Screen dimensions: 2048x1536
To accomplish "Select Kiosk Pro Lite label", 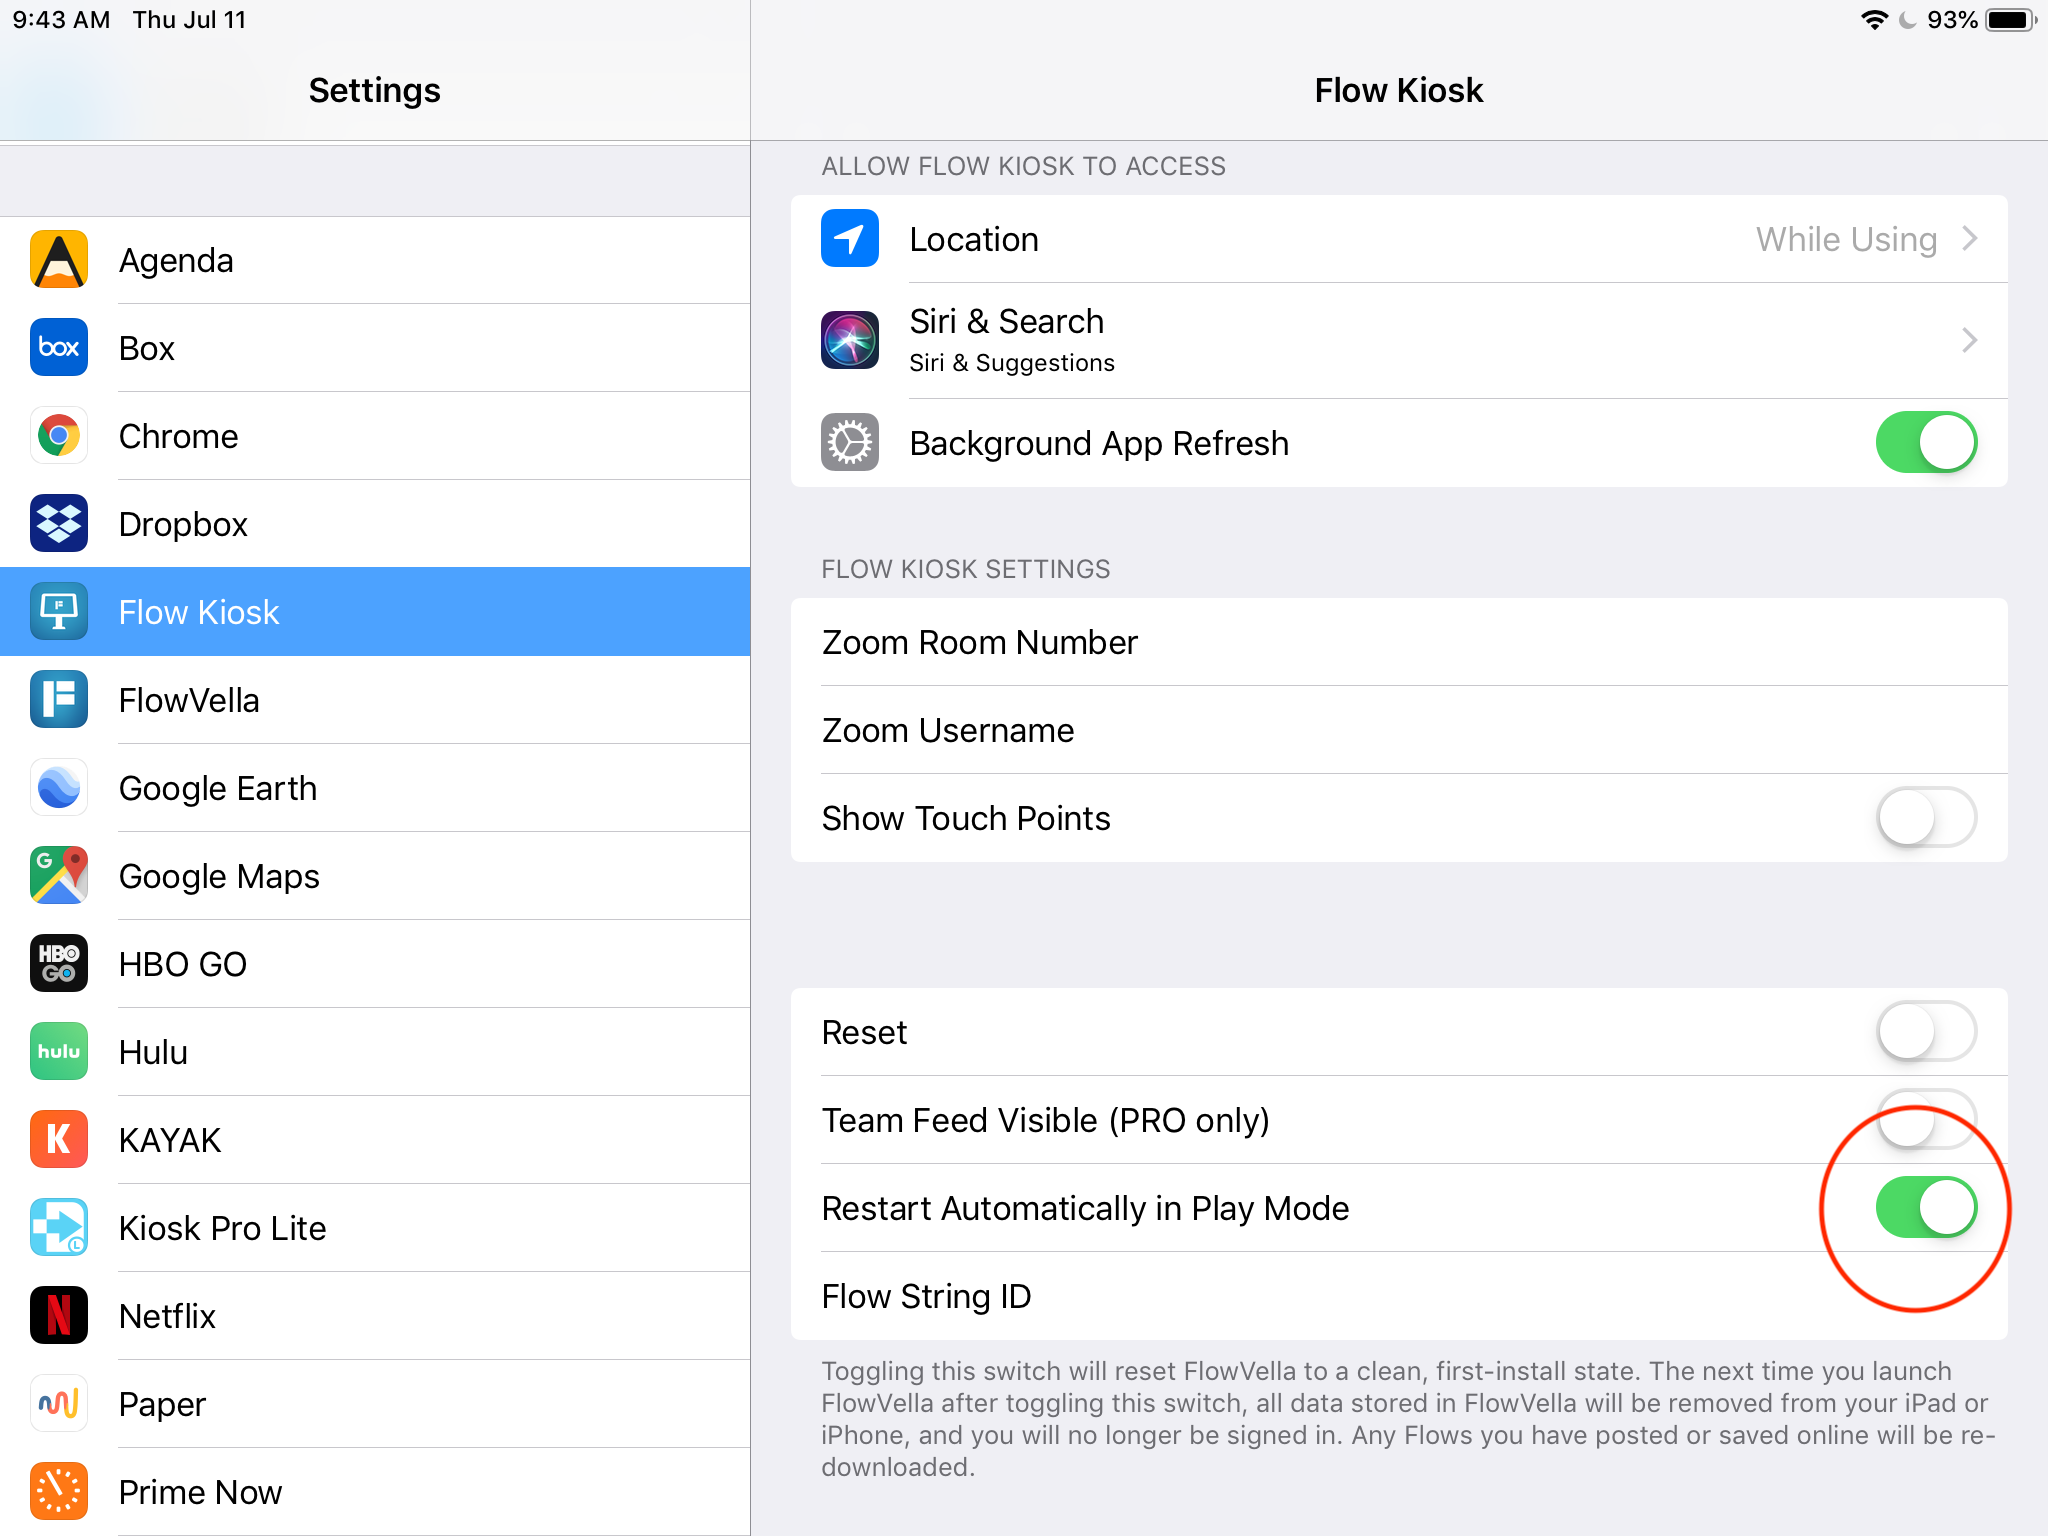I will point(222,1228).
